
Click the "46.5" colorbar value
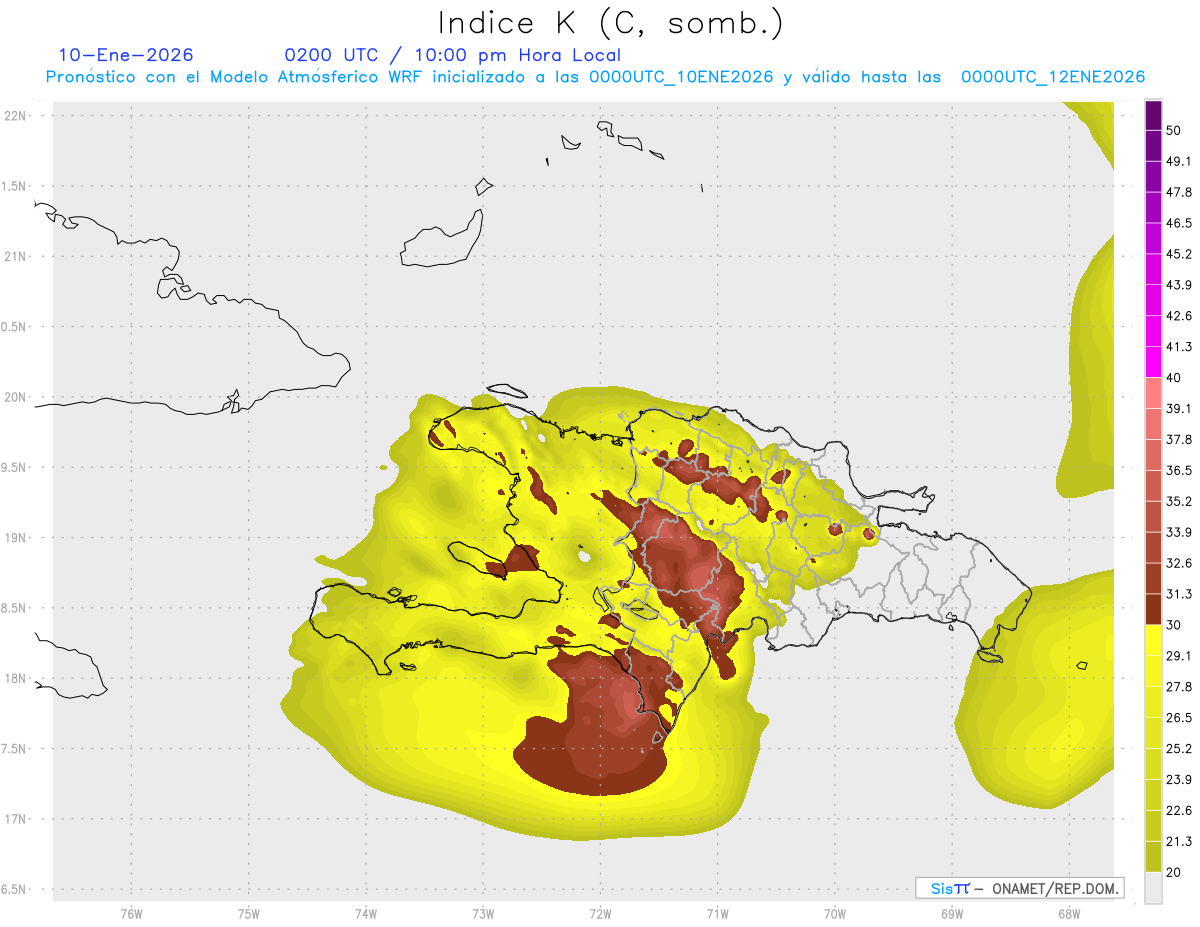pos(1179,224)
